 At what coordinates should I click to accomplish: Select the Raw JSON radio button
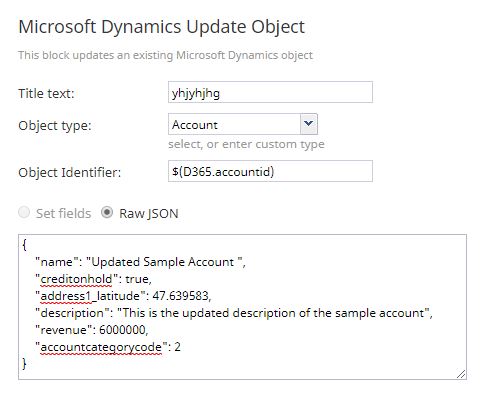tap(107, 213)
